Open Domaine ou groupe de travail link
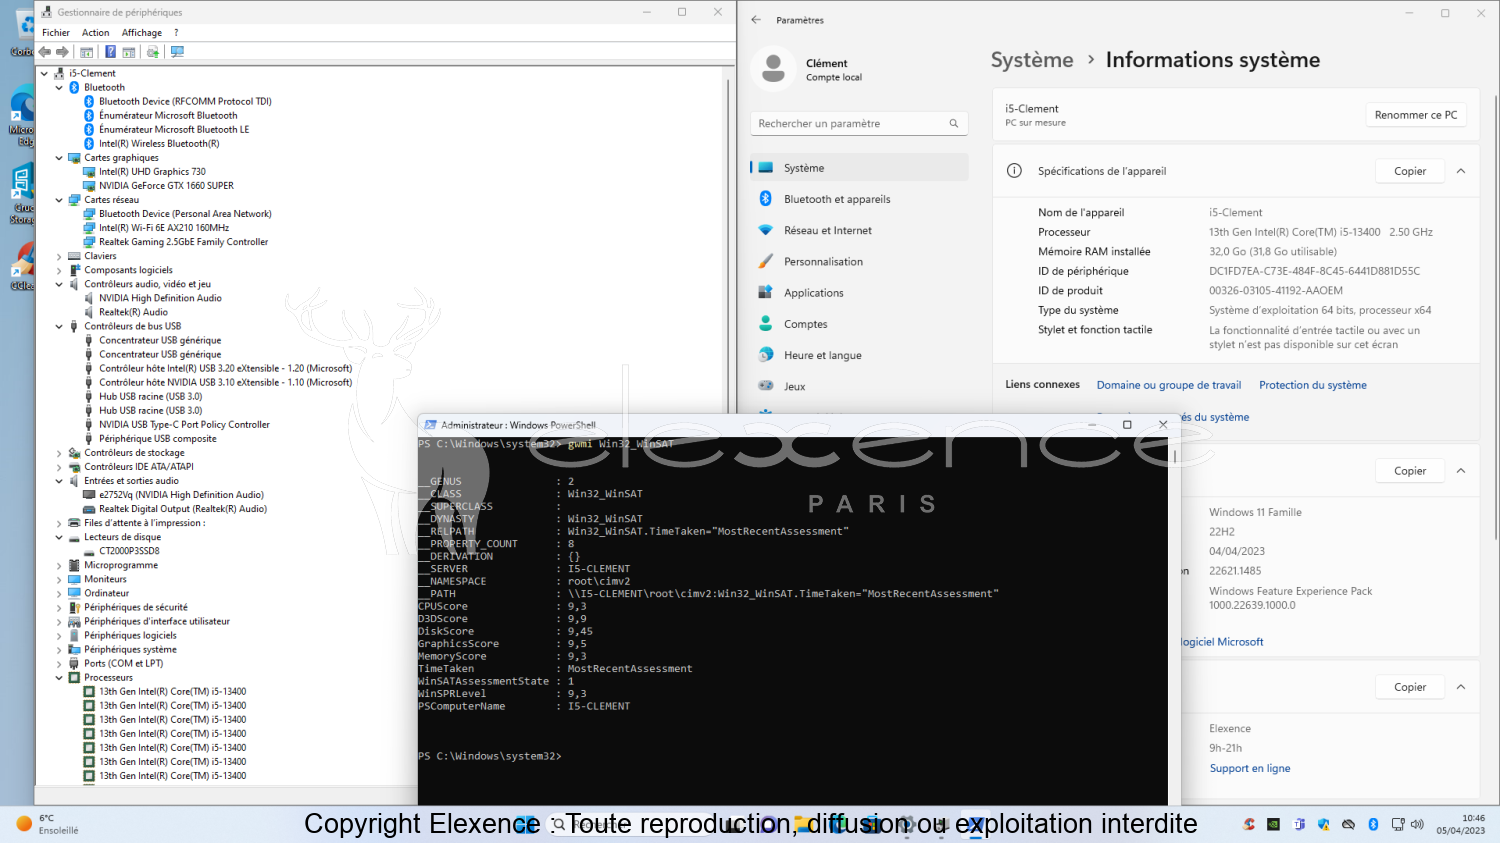This screenshot has width=1500, height=843. (x=1169, y=385)
